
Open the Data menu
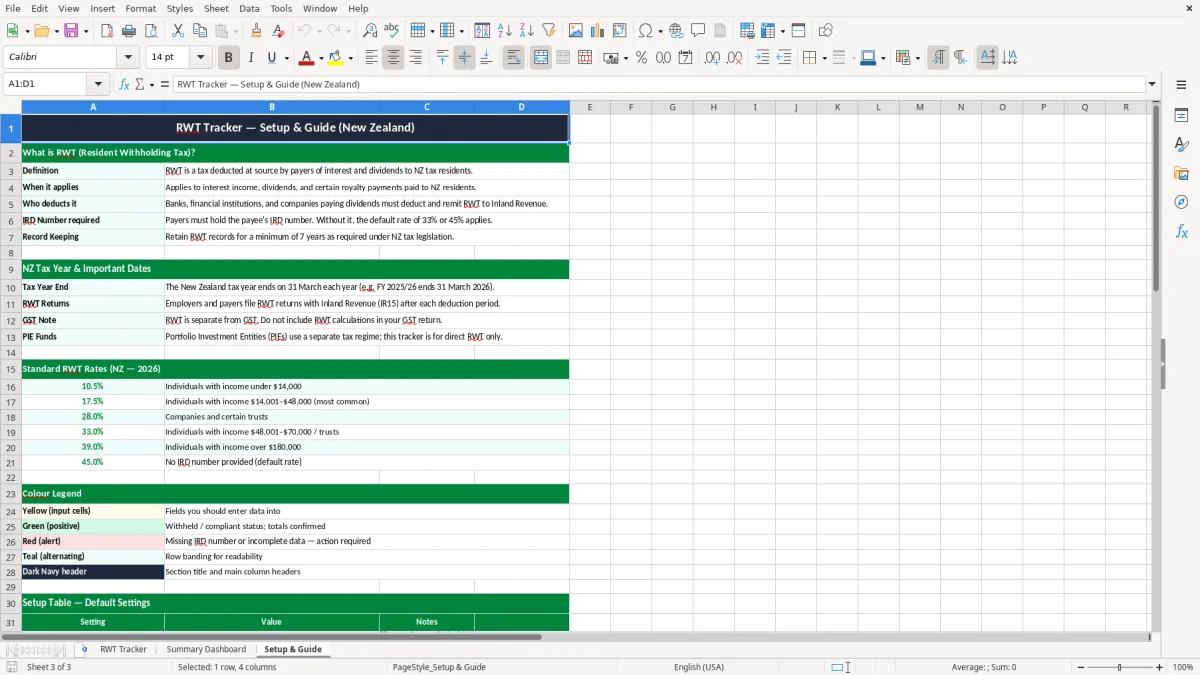click(x=249, y=8)
